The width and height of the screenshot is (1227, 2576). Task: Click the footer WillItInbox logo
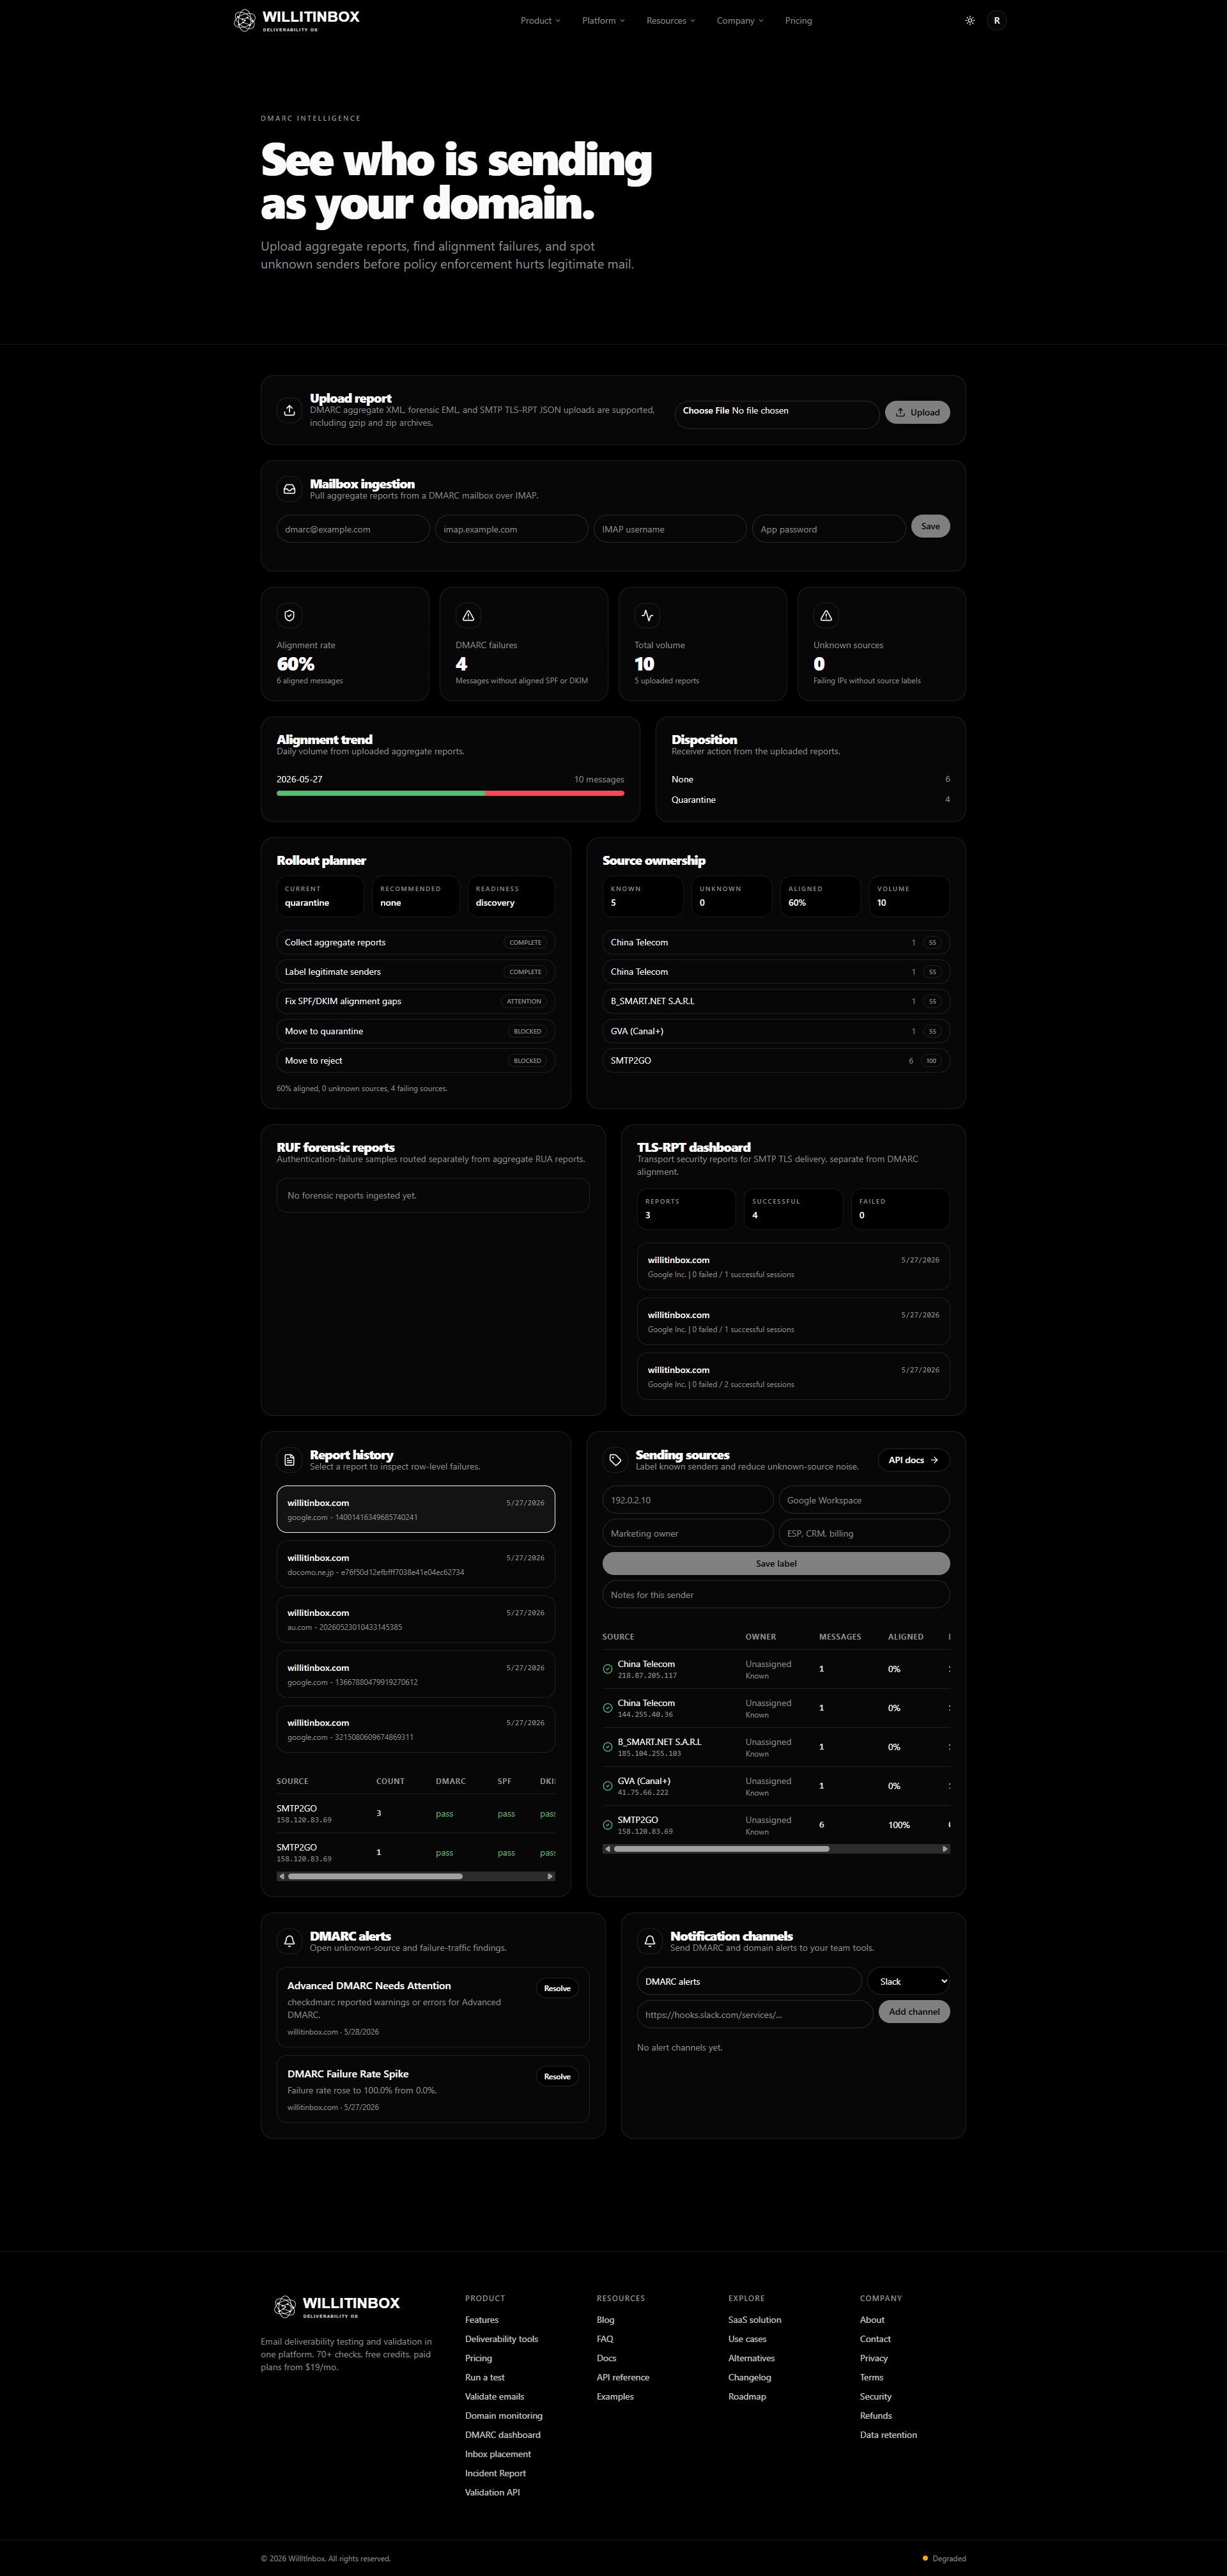tap(337, 2306)
